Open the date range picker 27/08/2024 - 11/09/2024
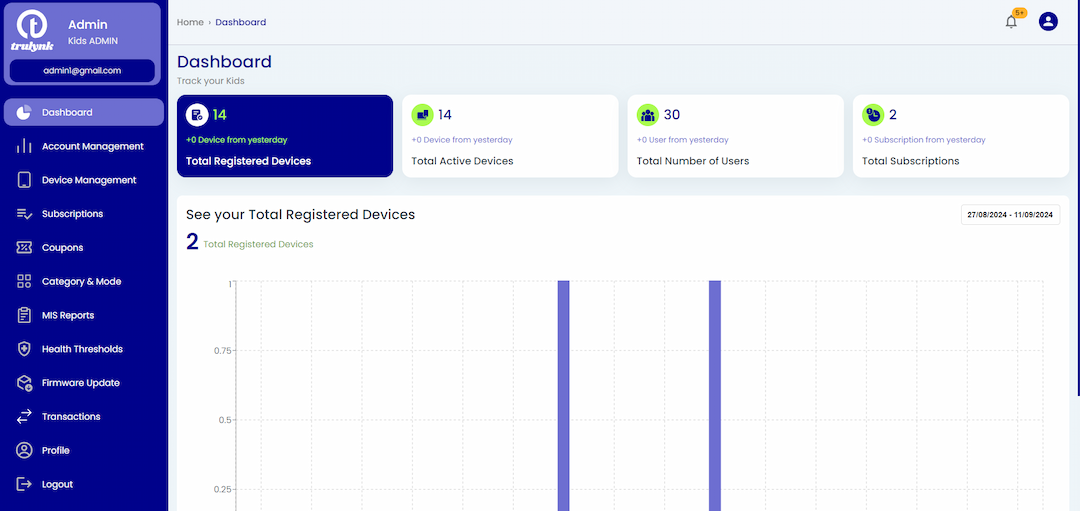This screenshot has height=511, width=1080. [1010, 215]
